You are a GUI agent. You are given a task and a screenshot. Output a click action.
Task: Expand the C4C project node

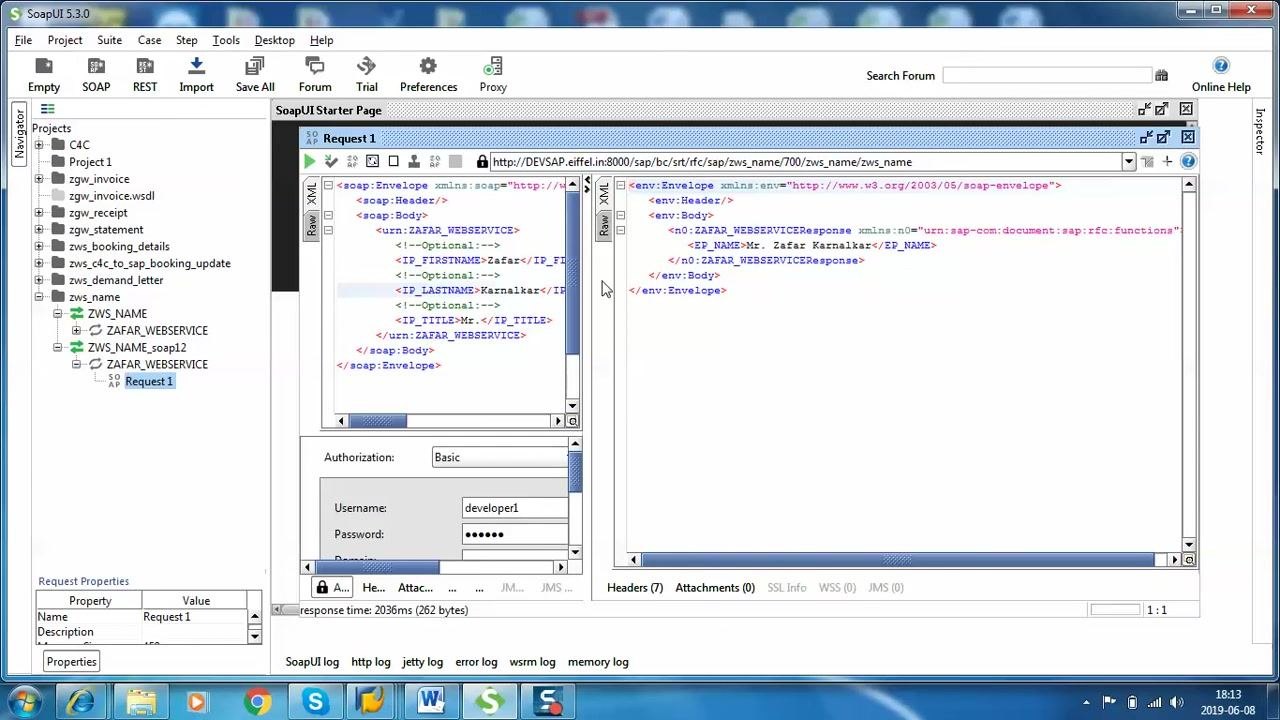[x=39, y=145]
